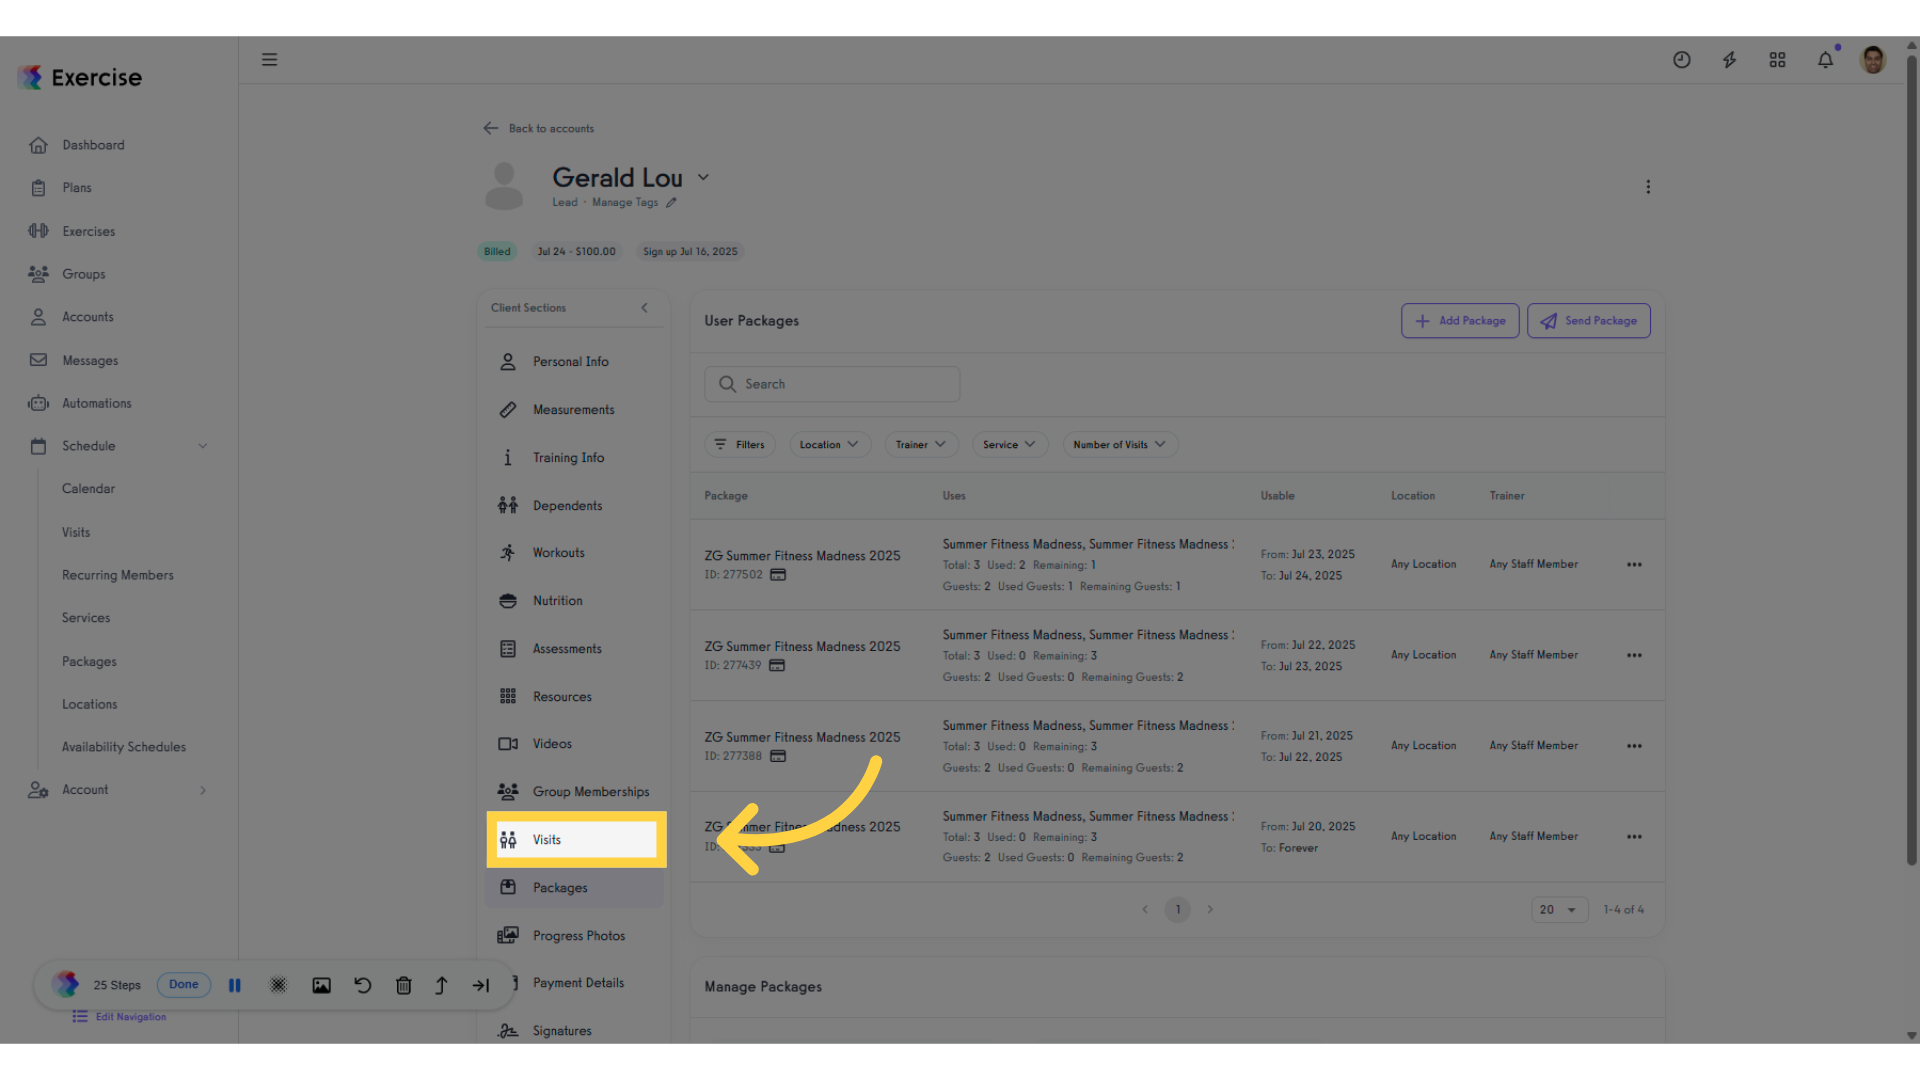The width and height of the screenshot is (1920, 1080).
Task: Click the lightning bolt quick actions icon
Action: 1729,60
